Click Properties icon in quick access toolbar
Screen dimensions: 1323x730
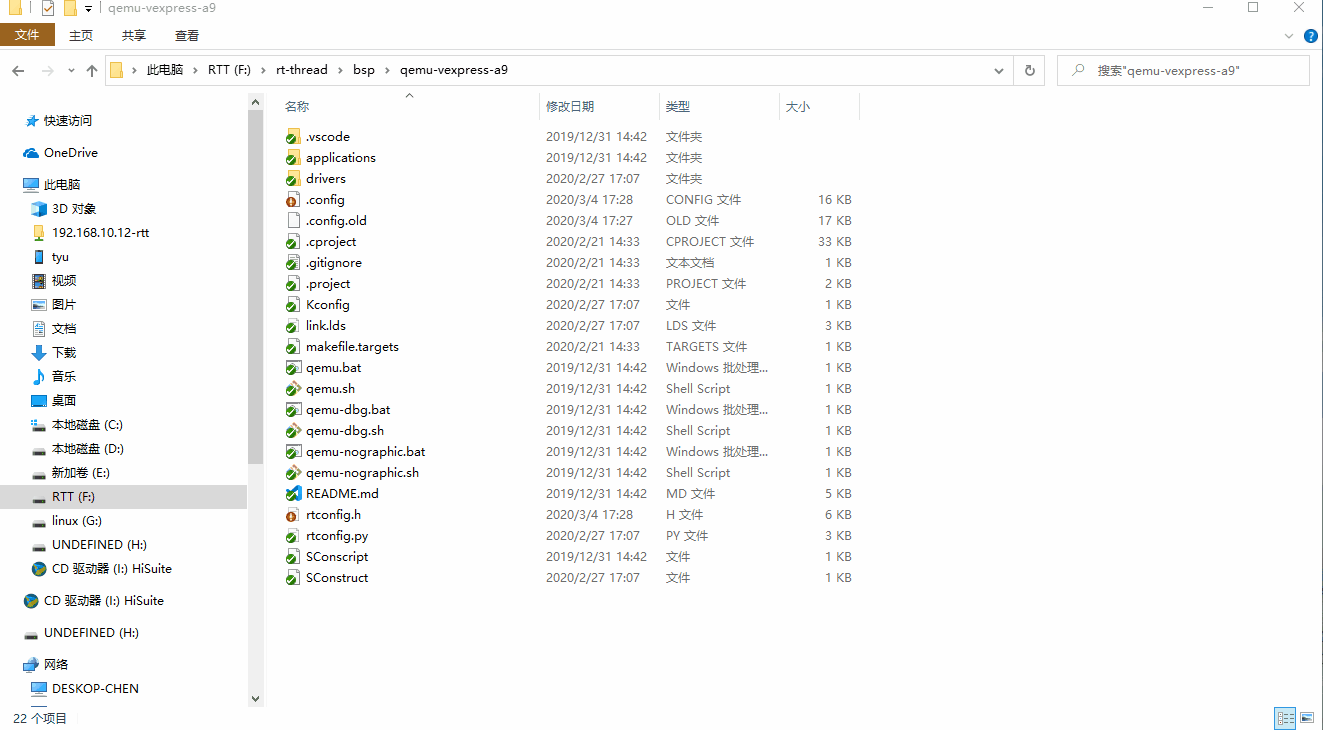(x=48, y=9)
